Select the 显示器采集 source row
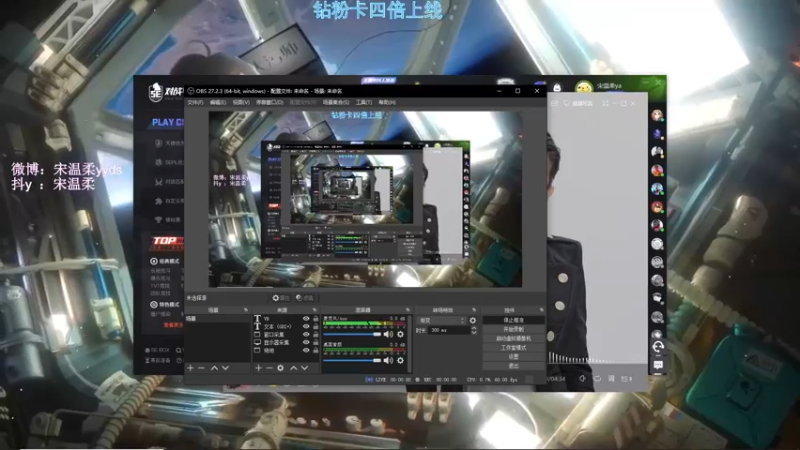 click(x=286, y=343)
